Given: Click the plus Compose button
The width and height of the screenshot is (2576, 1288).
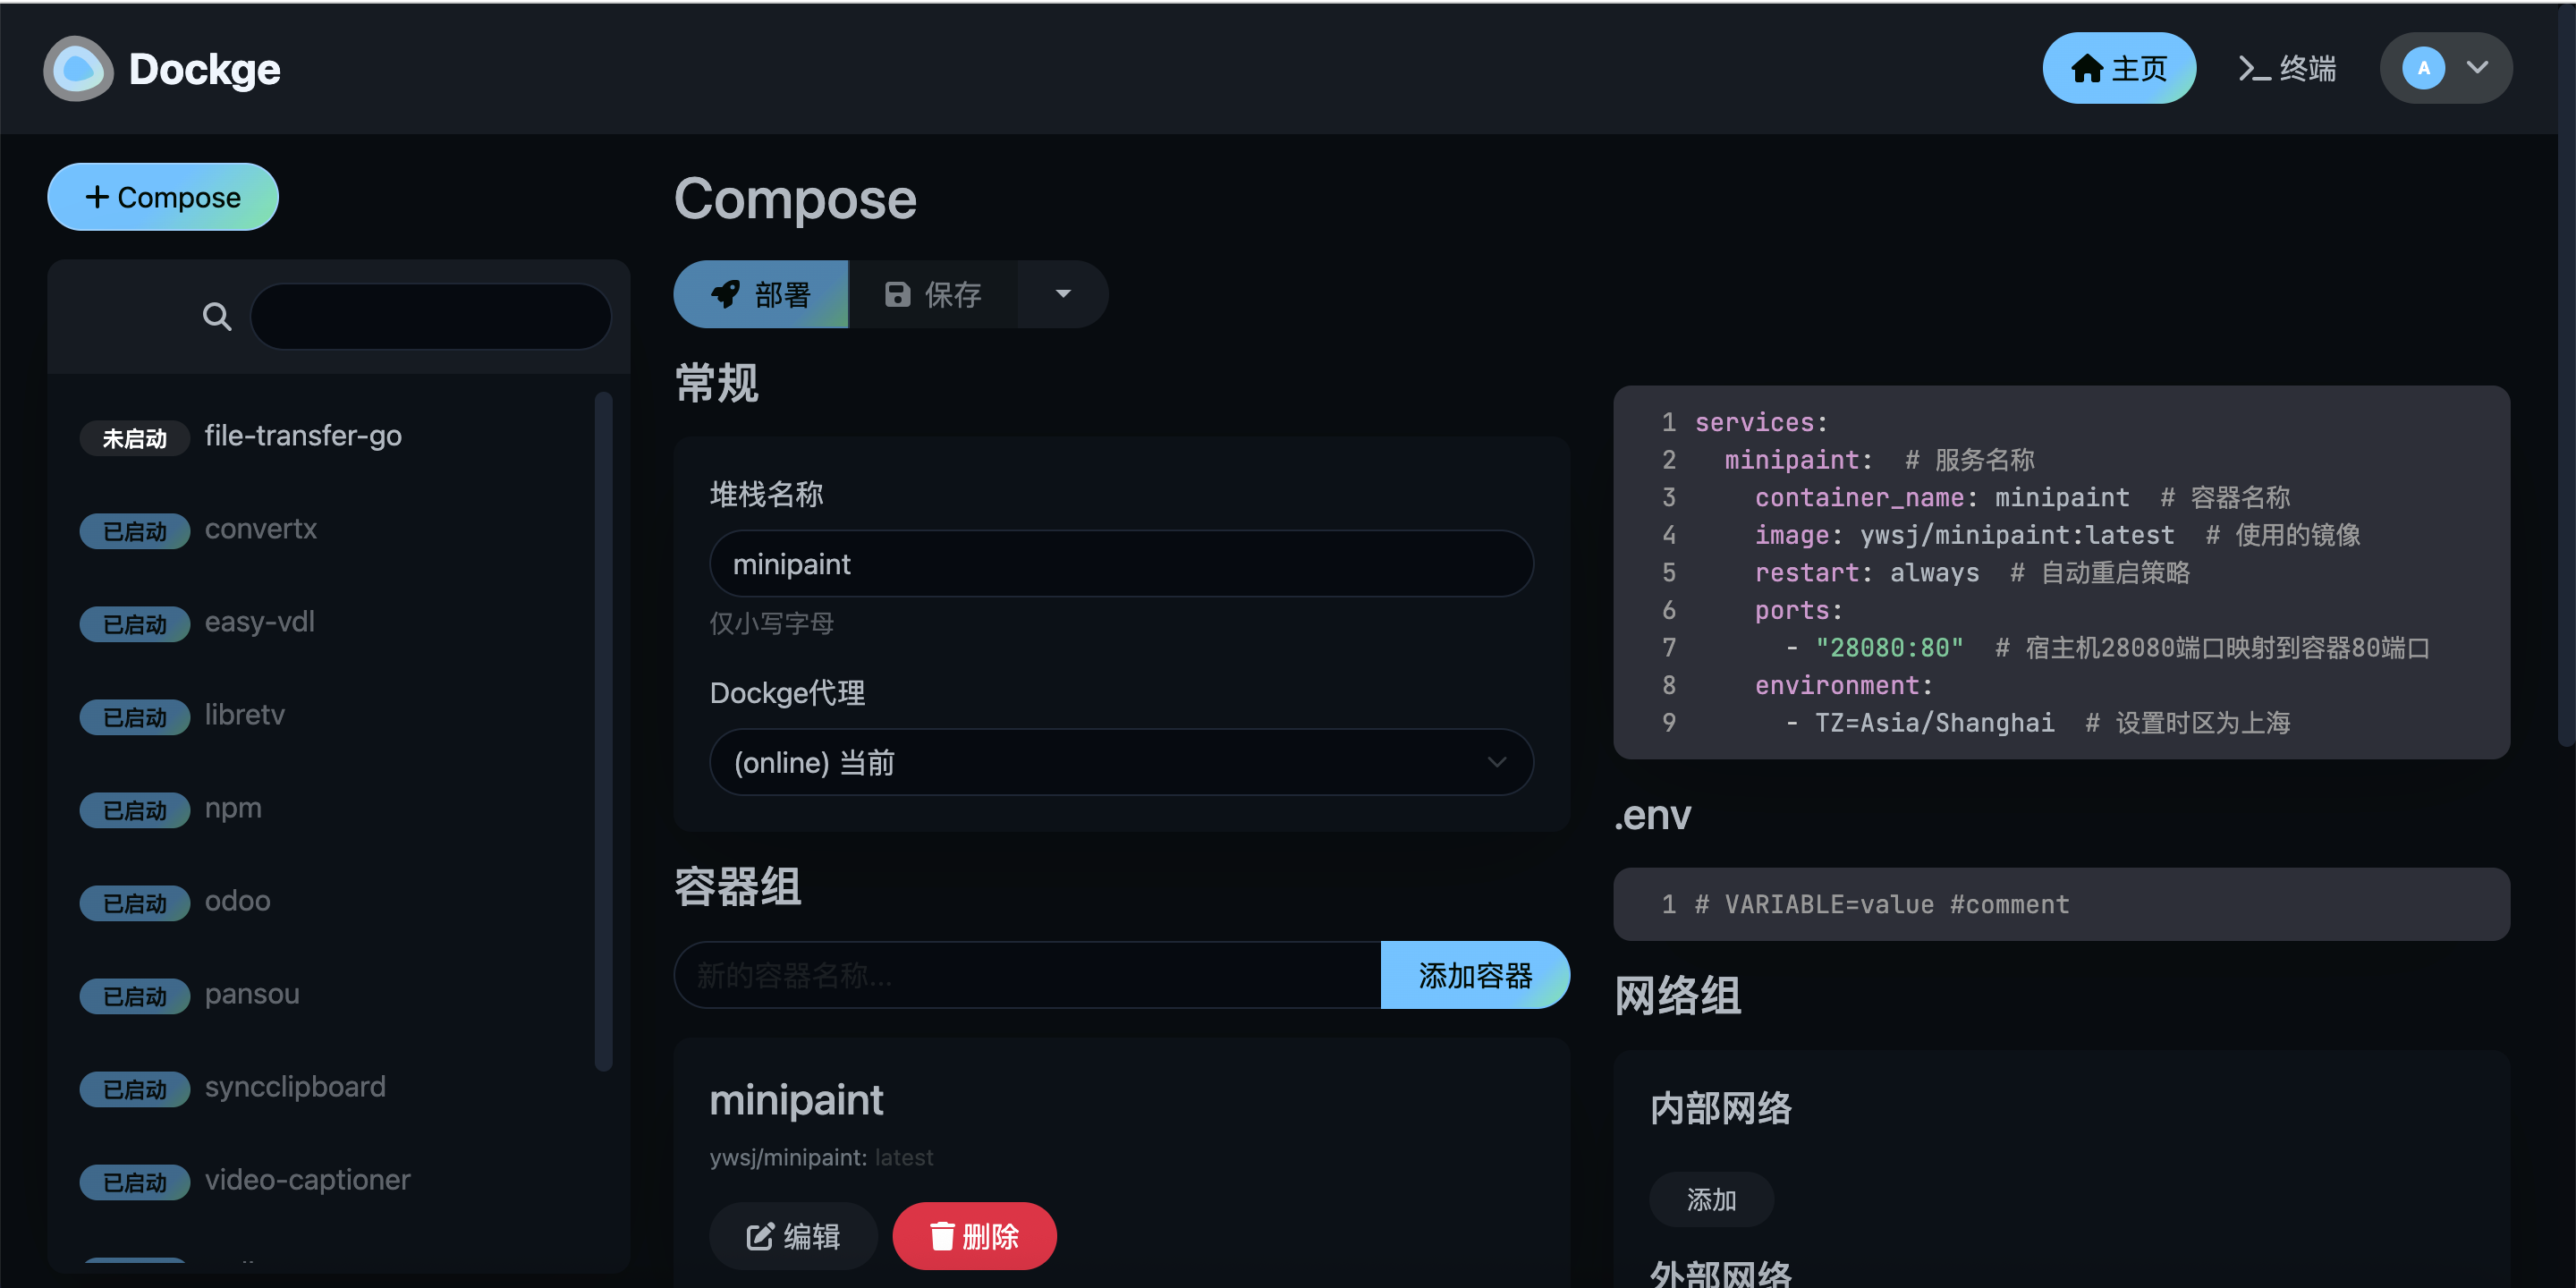Looking at the screenshot, I should point(163,197).
